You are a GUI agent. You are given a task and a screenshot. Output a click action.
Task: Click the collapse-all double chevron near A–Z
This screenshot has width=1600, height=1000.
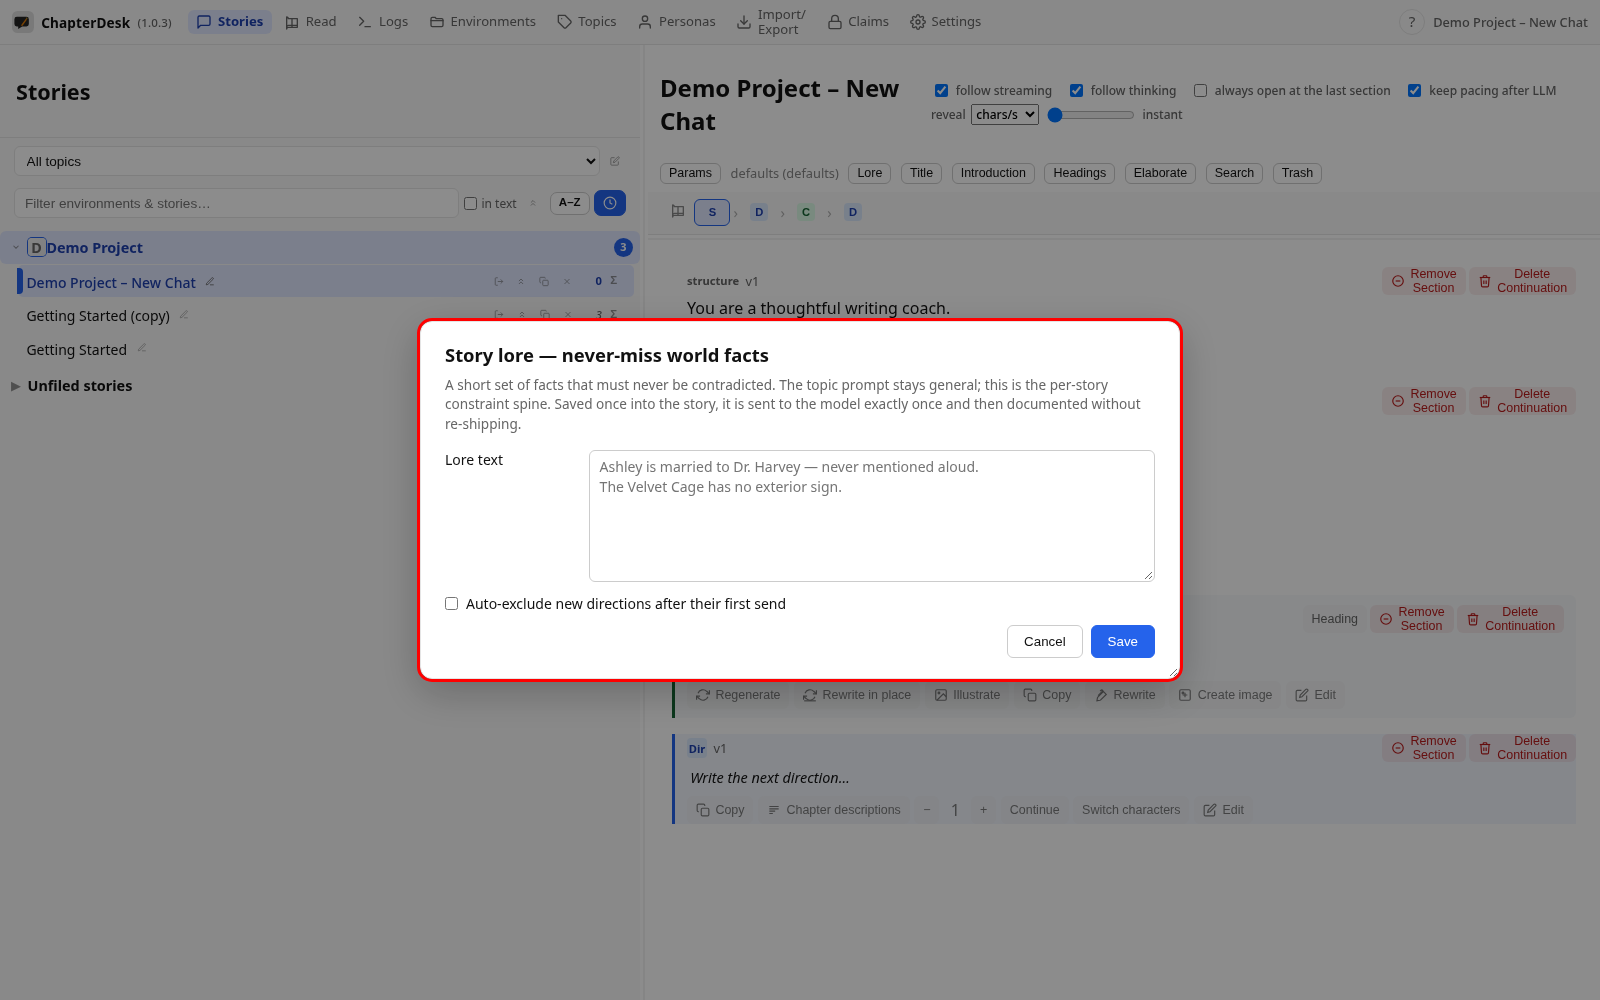tap(533, 203)
